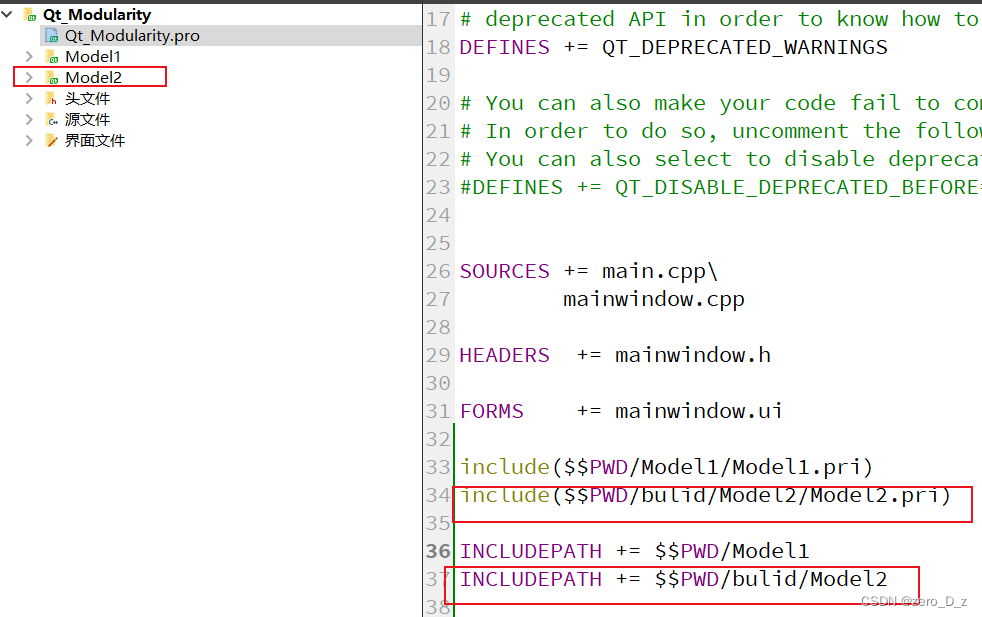Click the comment text on line 21

(x=720, y=132)
